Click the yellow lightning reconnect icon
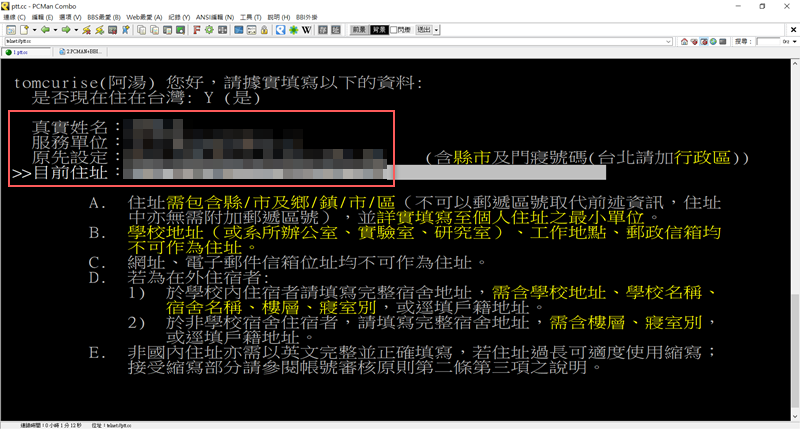800x429 pixels. [99, 30]
